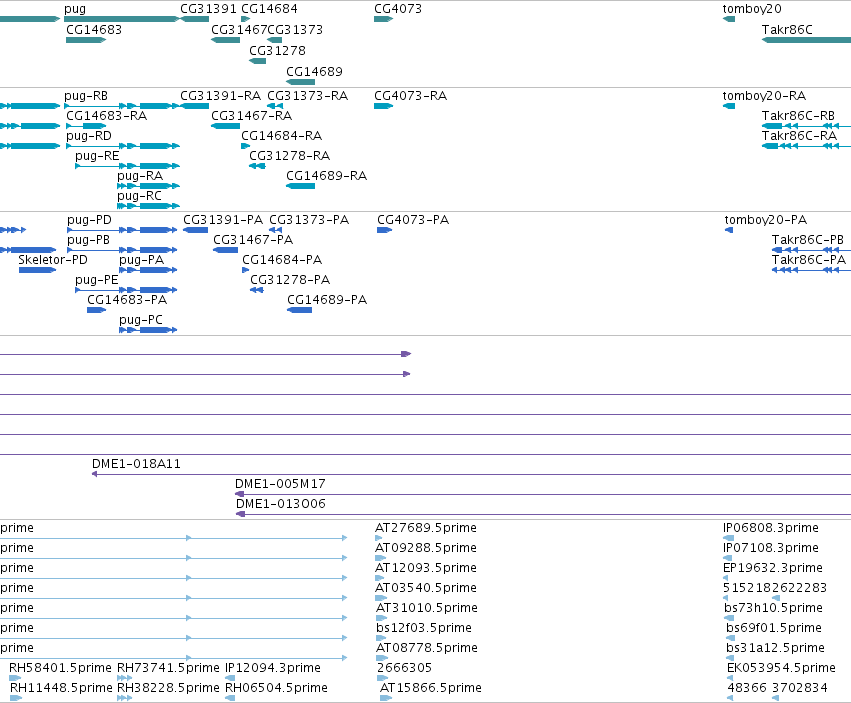Select the pug-RC transcript label
Image resolution: width=851 pixels, height=703 pixels.
[139, 196]
